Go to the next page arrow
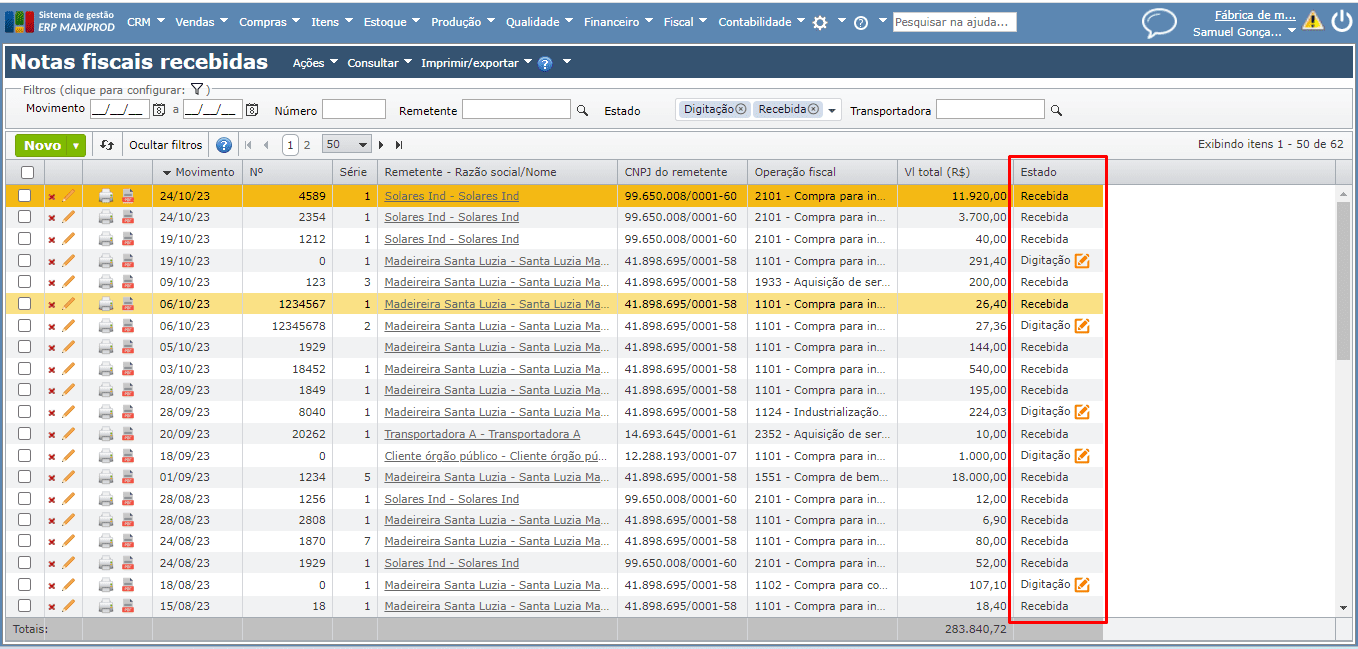 click(381, 145)
